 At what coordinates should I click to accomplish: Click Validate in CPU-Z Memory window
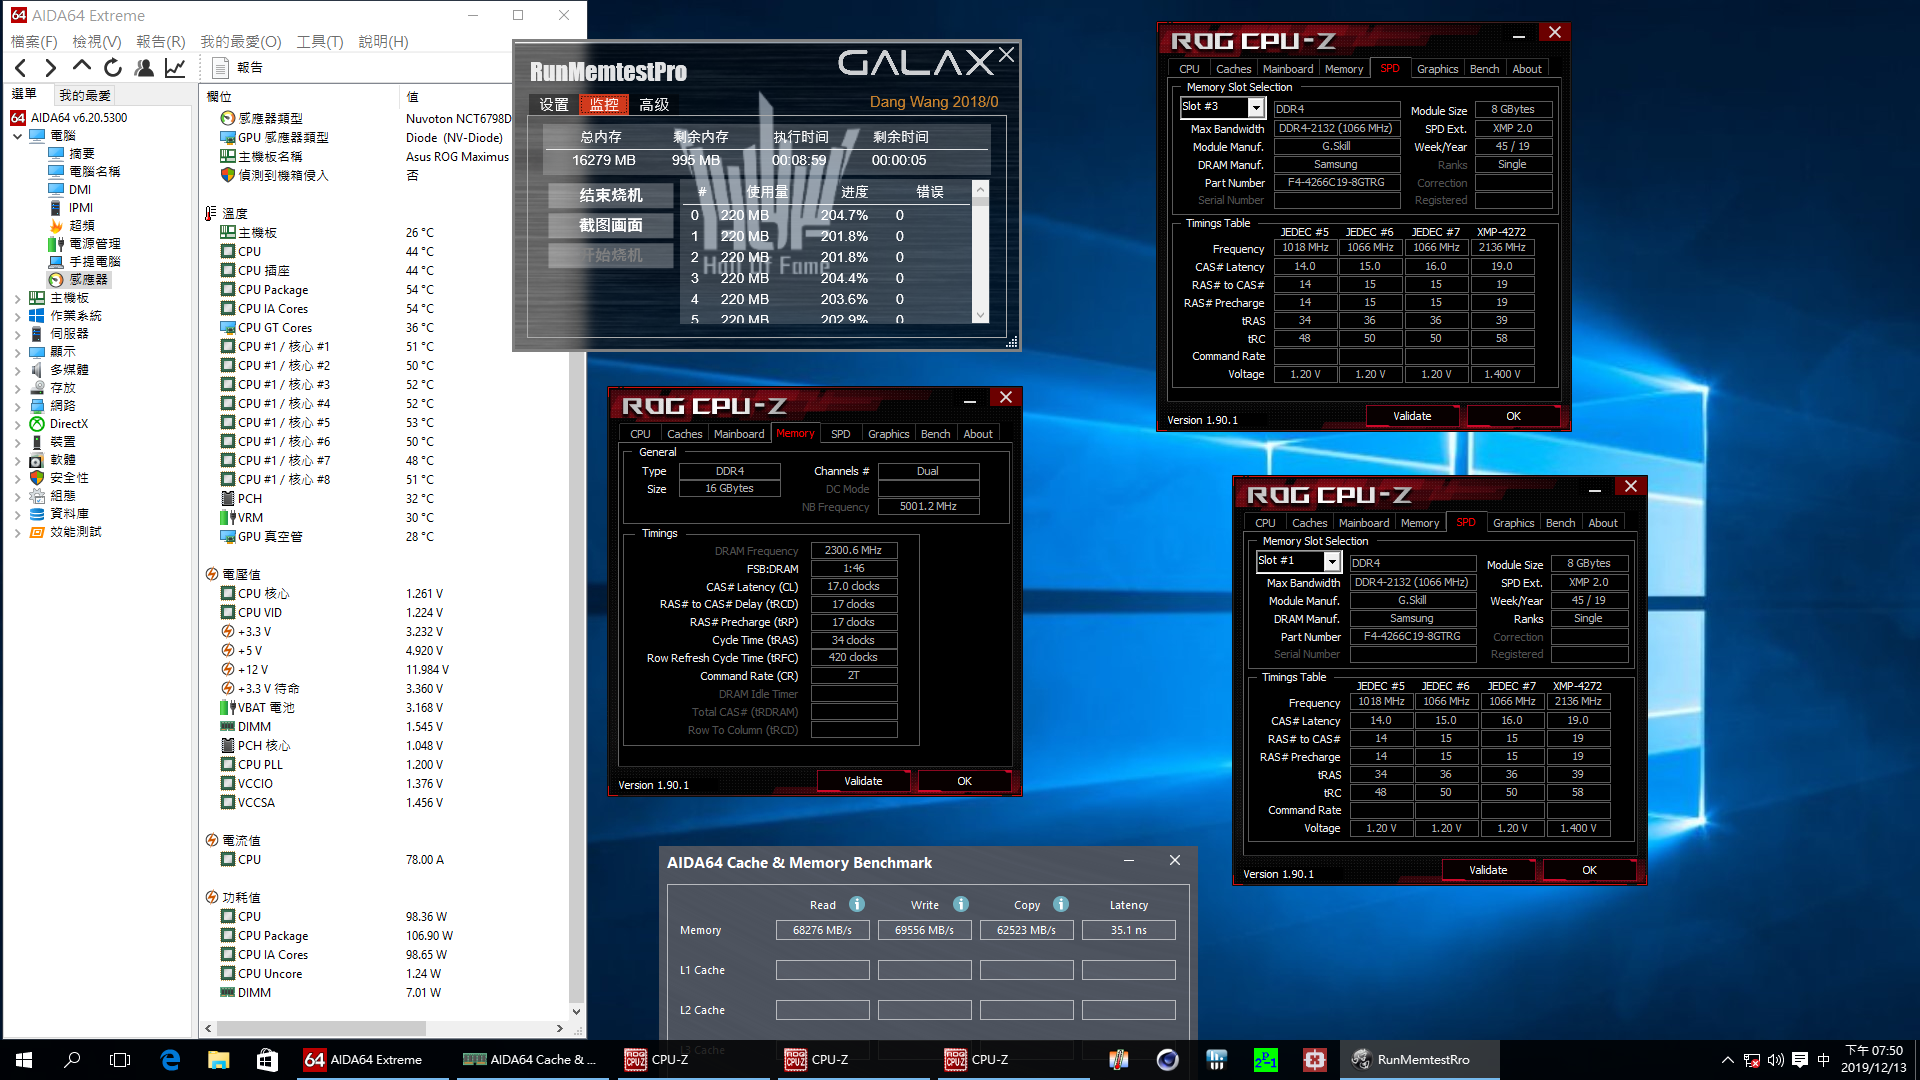pyautogui.click(x=863, y=781)
